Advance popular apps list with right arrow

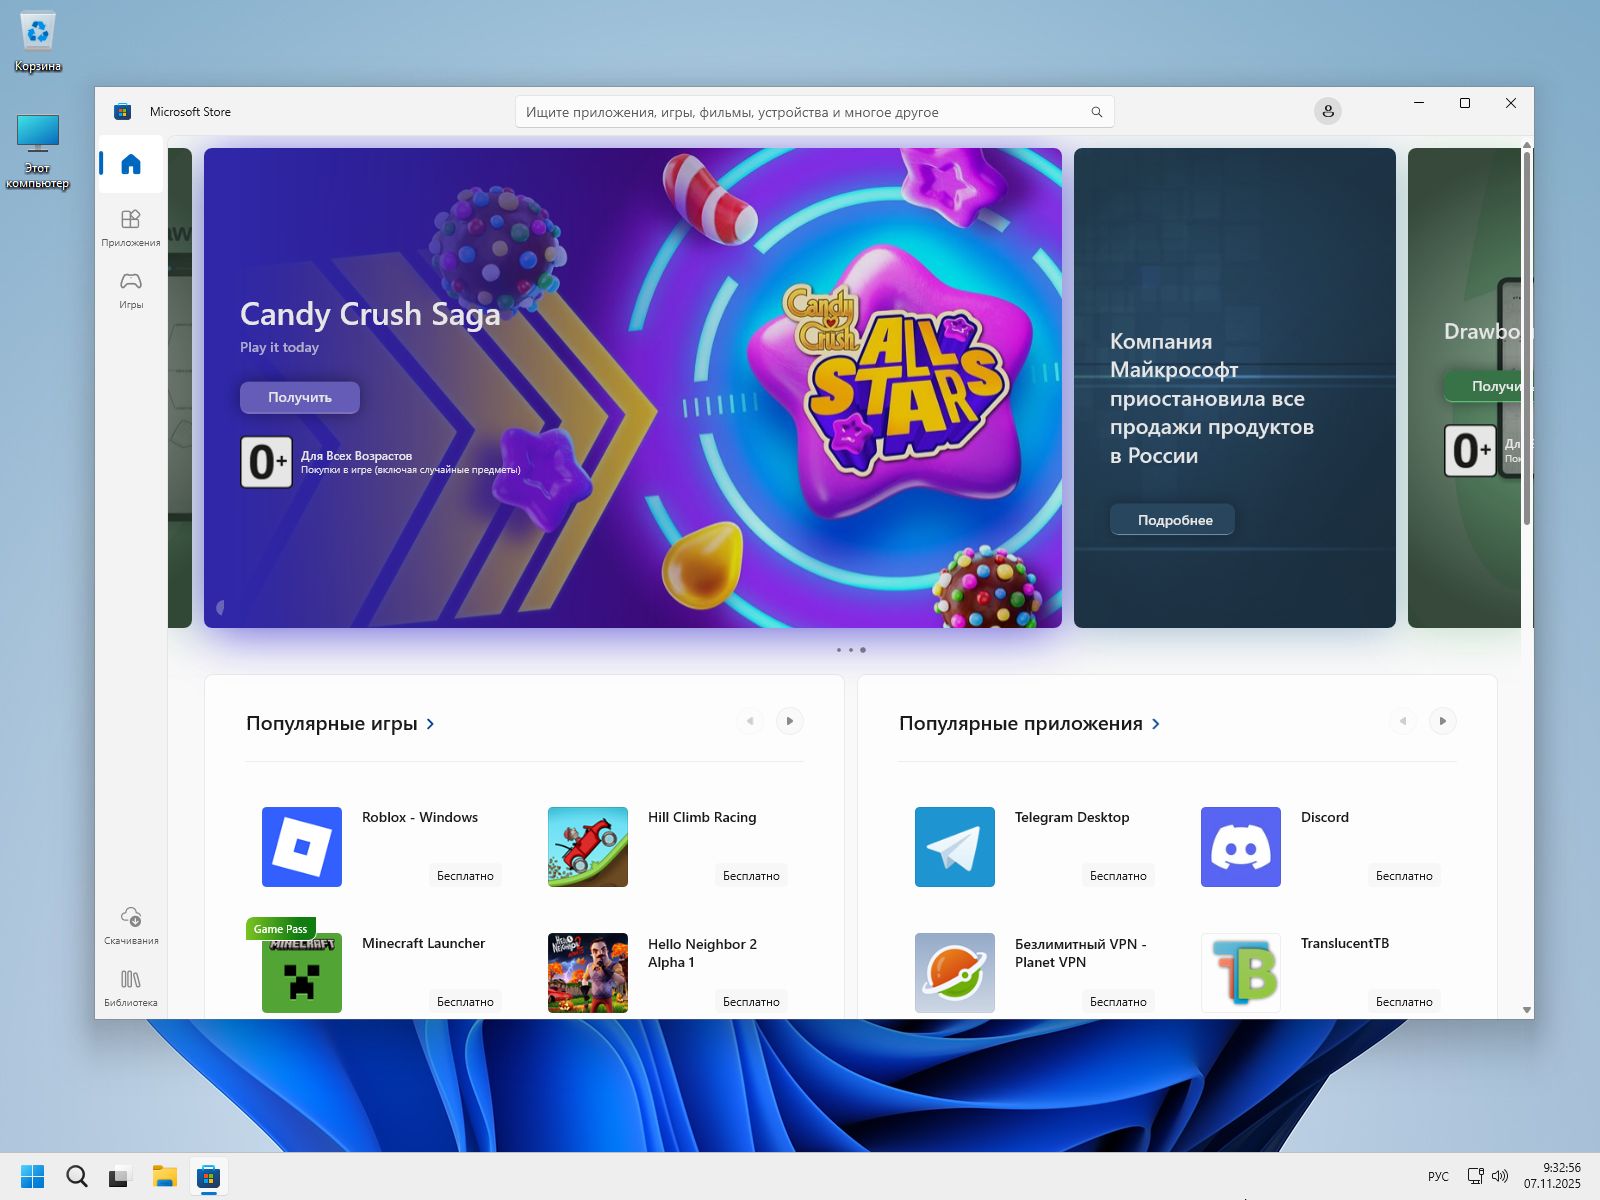click(x=1442, y=721)
